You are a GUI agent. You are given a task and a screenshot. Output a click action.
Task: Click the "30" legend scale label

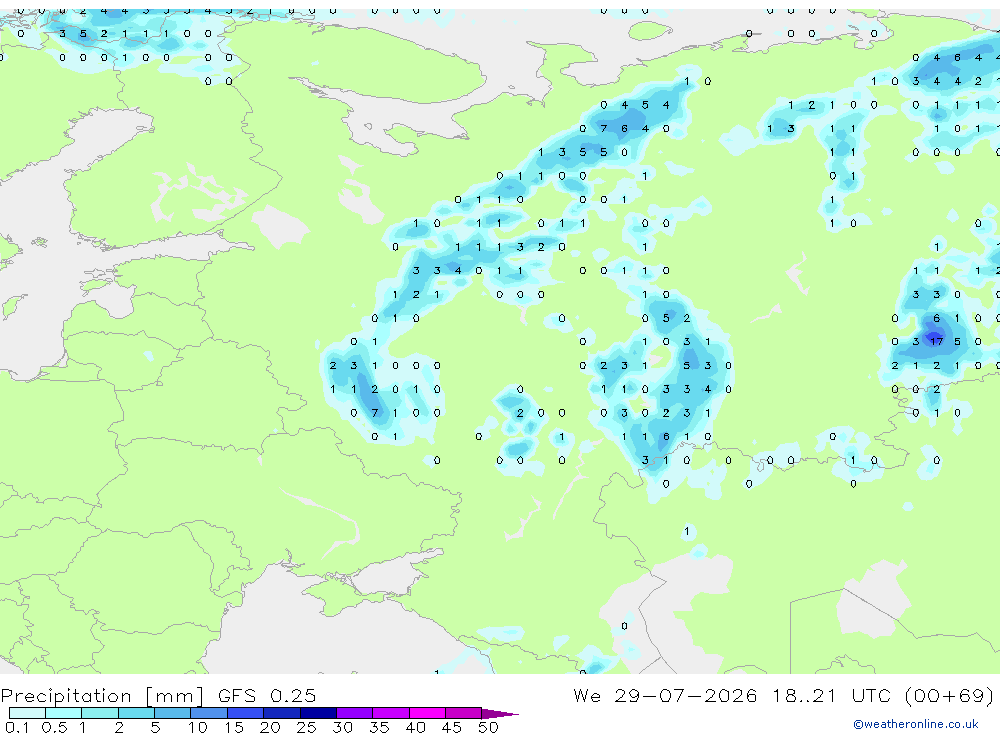342,727
